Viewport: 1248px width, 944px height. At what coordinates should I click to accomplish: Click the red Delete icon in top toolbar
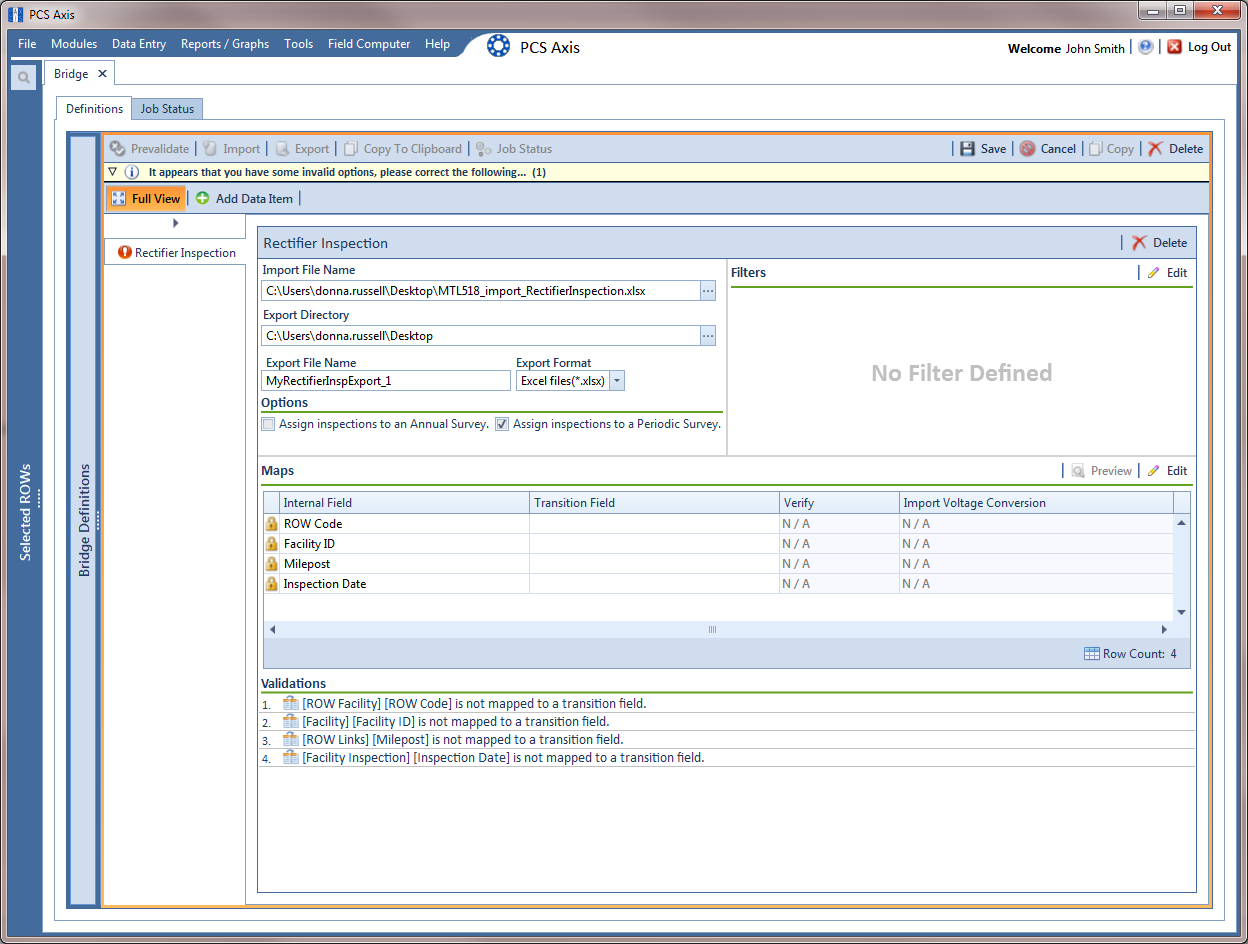coord(1155,149)
